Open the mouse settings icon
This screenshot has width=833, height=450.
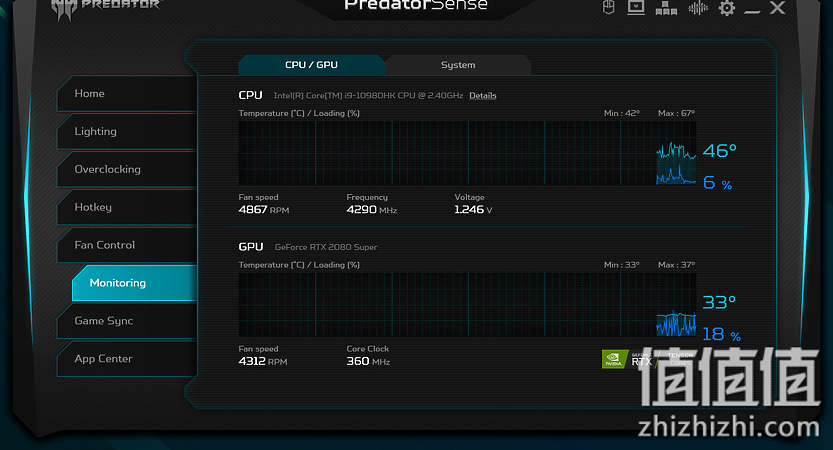[609, 7]
